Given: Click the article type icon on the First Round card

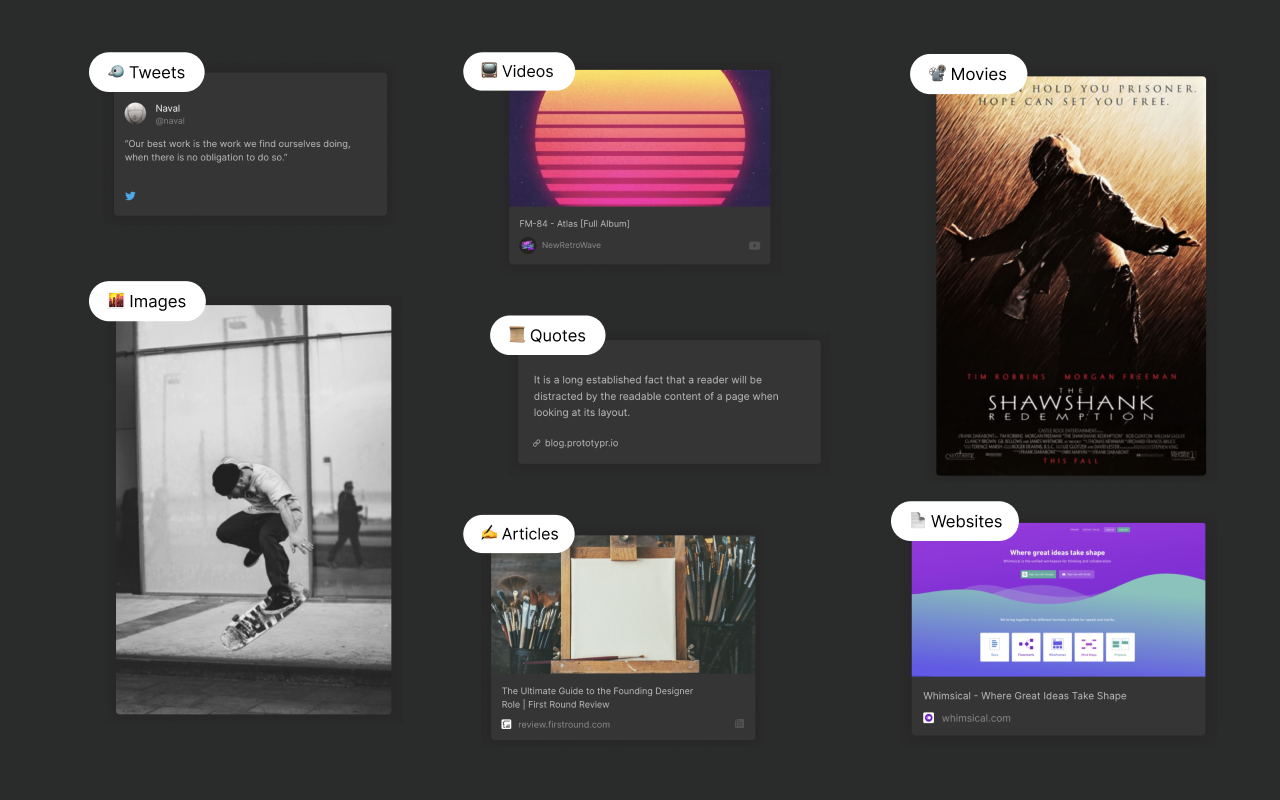Looking at the screenshot, I should pyautogui.click(x=739, y=723).
